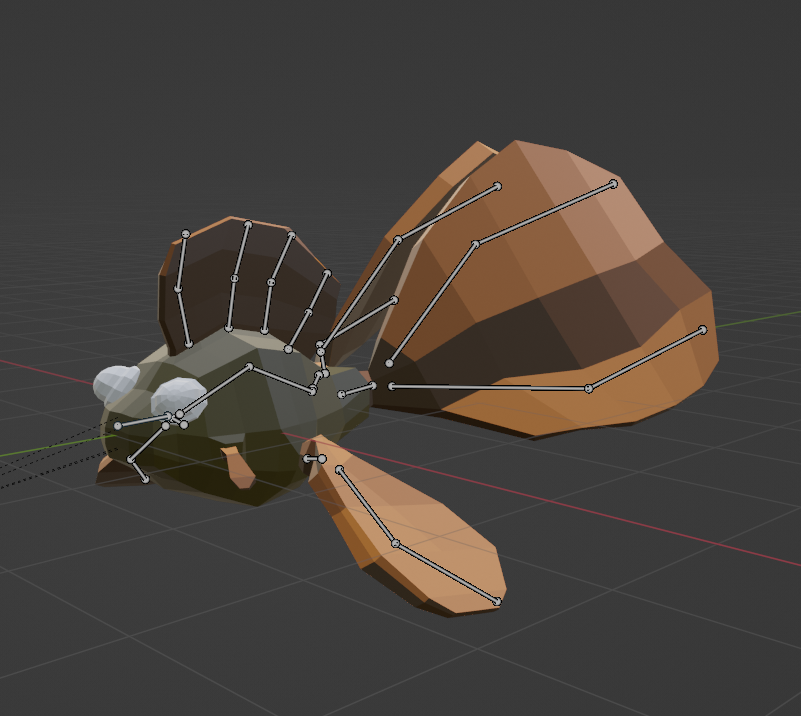The width and height of the screenshot is (801, 716).
Task: Click the fish's left white eye
Action: pos(114,383)
